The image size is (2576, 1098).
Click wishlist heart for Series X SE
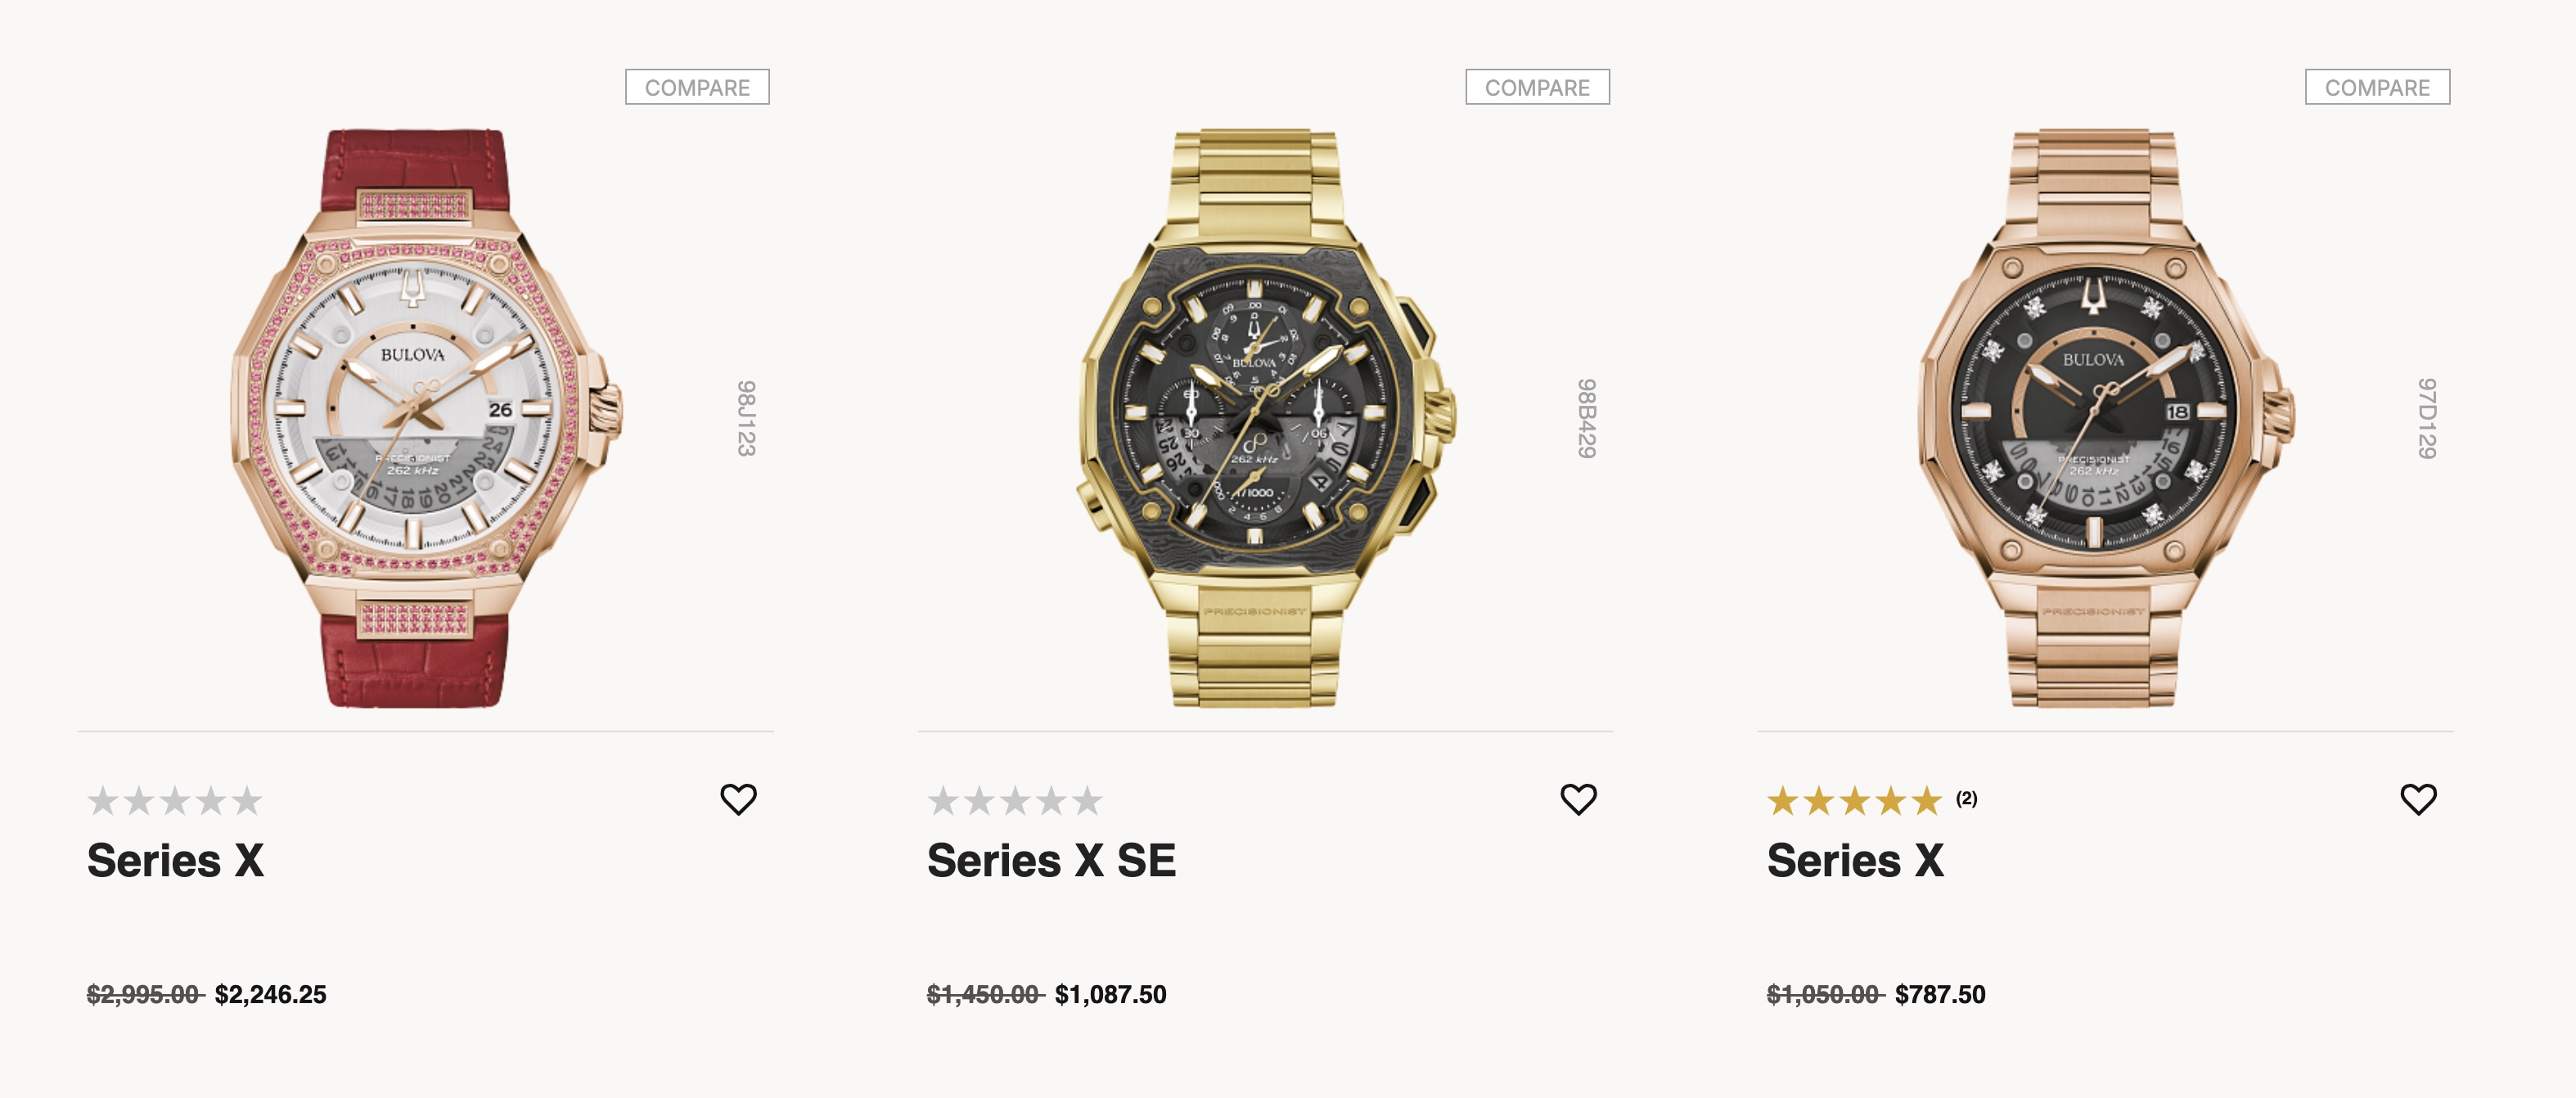1578,799
